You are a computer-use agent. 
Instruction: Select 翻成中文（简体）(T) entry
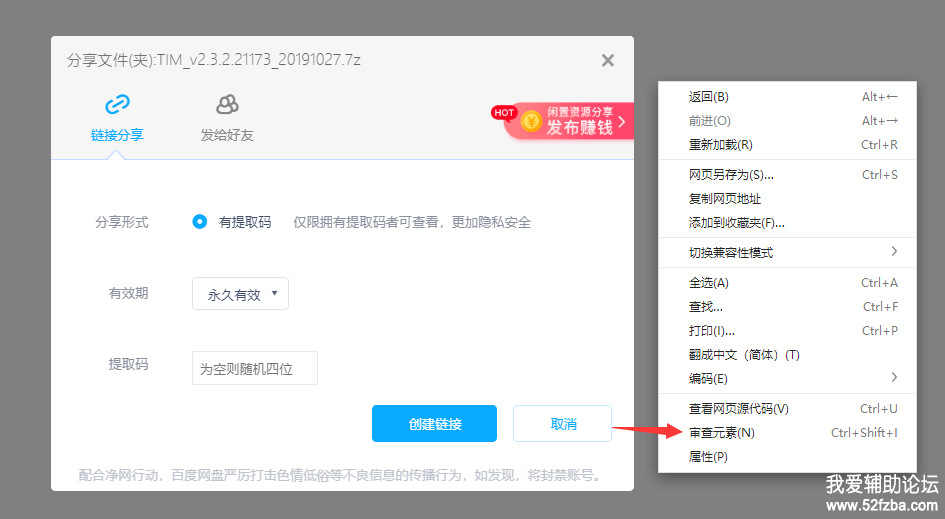pyautogui.click(x=787, y=355)
